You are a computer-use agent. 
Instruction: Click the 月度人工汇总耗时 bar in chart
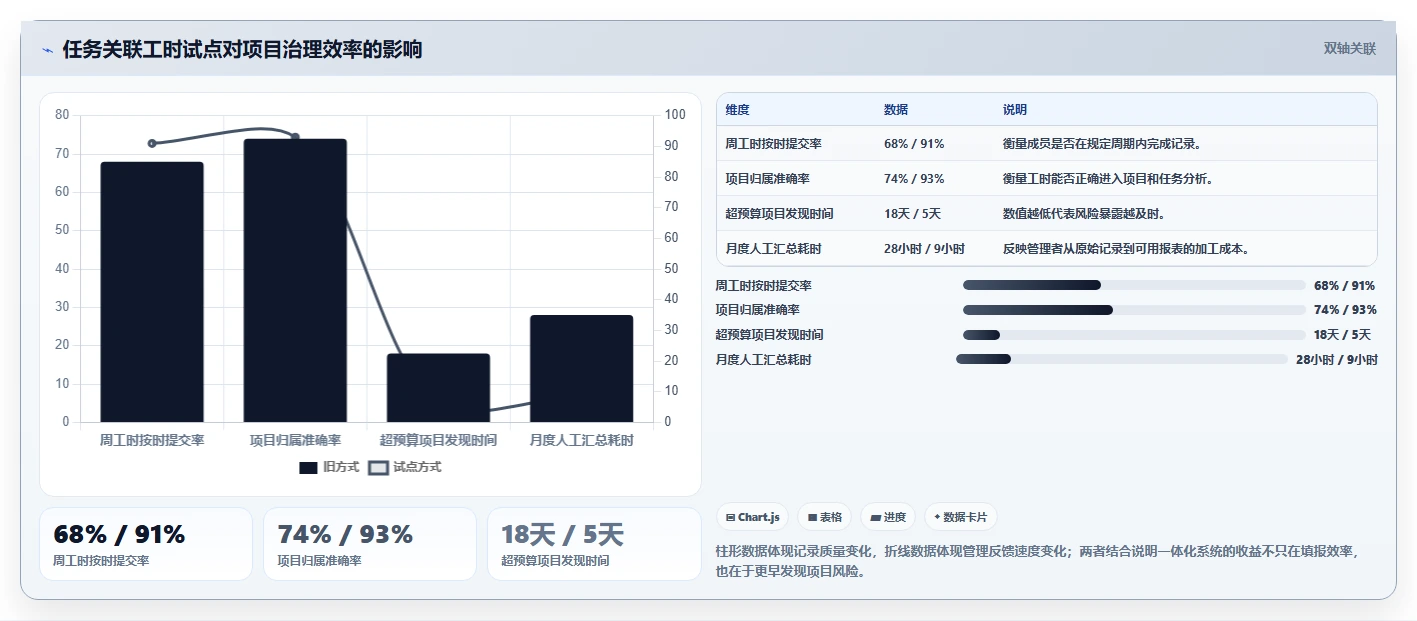pos(581,369)
